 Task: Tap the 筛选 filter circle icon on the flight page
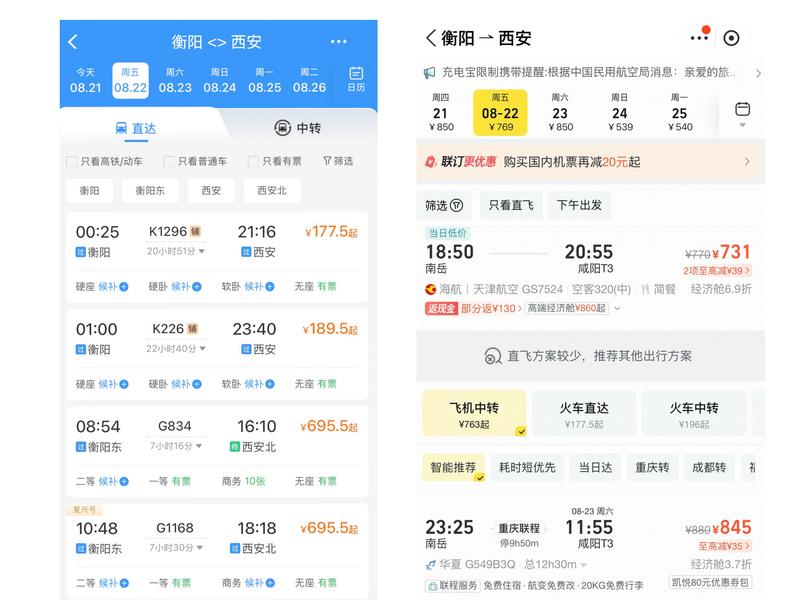tap(457, 205)
